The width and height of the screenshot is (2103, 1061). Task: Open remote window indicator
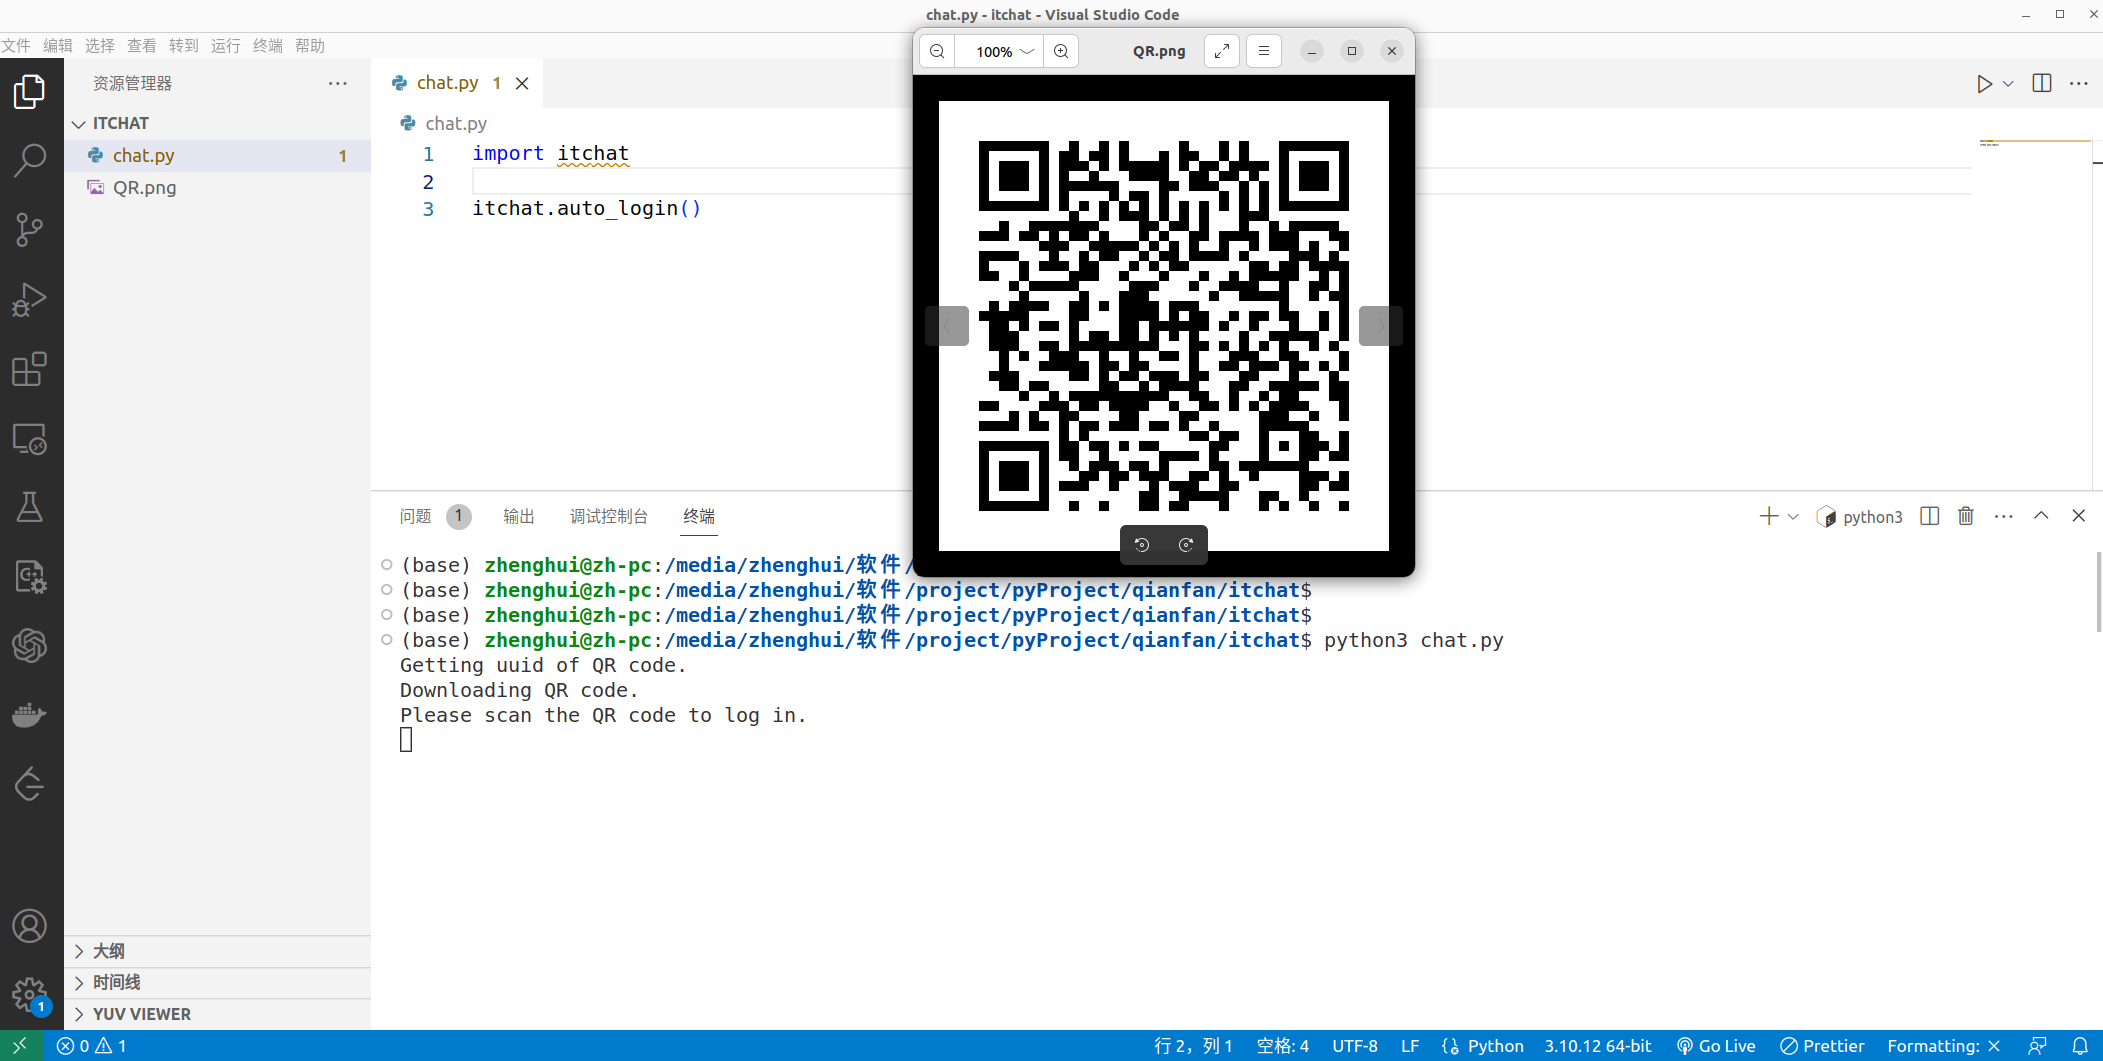21,1046
